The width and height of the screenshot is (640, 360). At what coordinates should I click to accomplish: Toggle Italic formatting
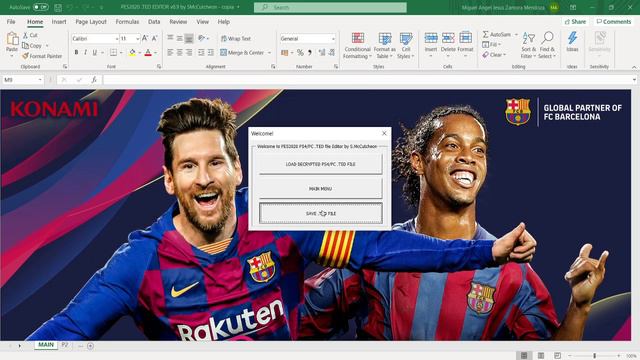[x=85, y=53]
